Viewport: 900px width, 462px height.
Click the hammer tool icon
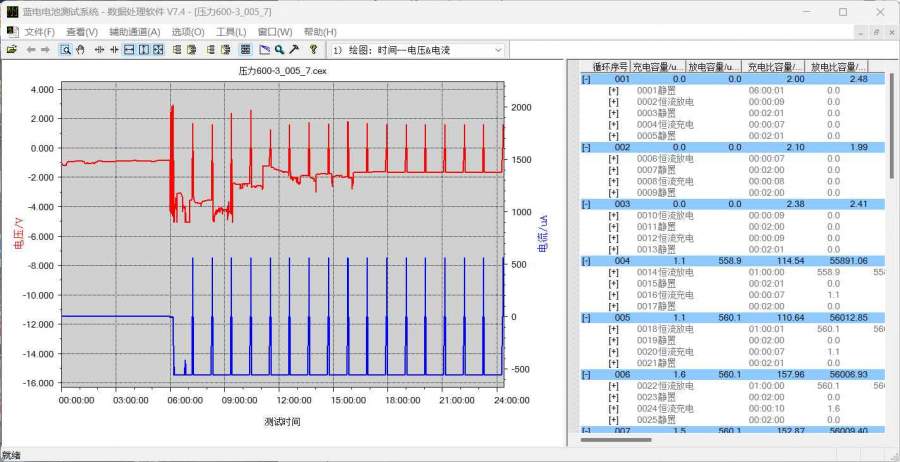click(x=294, y=49)
